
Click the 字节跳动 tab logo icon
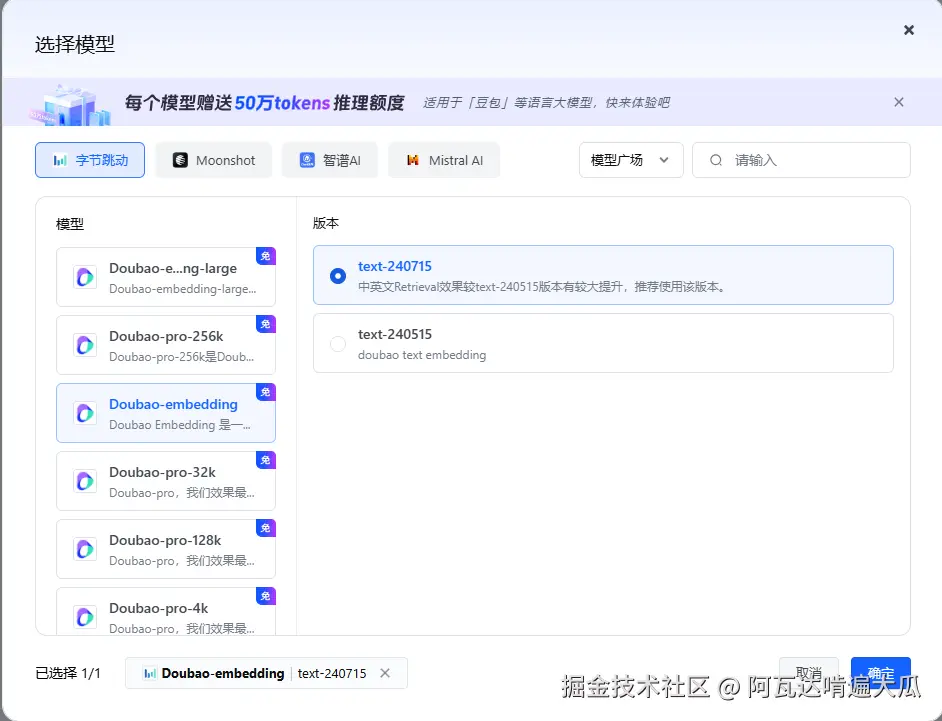pyautogui.click(x=60, y=160)
